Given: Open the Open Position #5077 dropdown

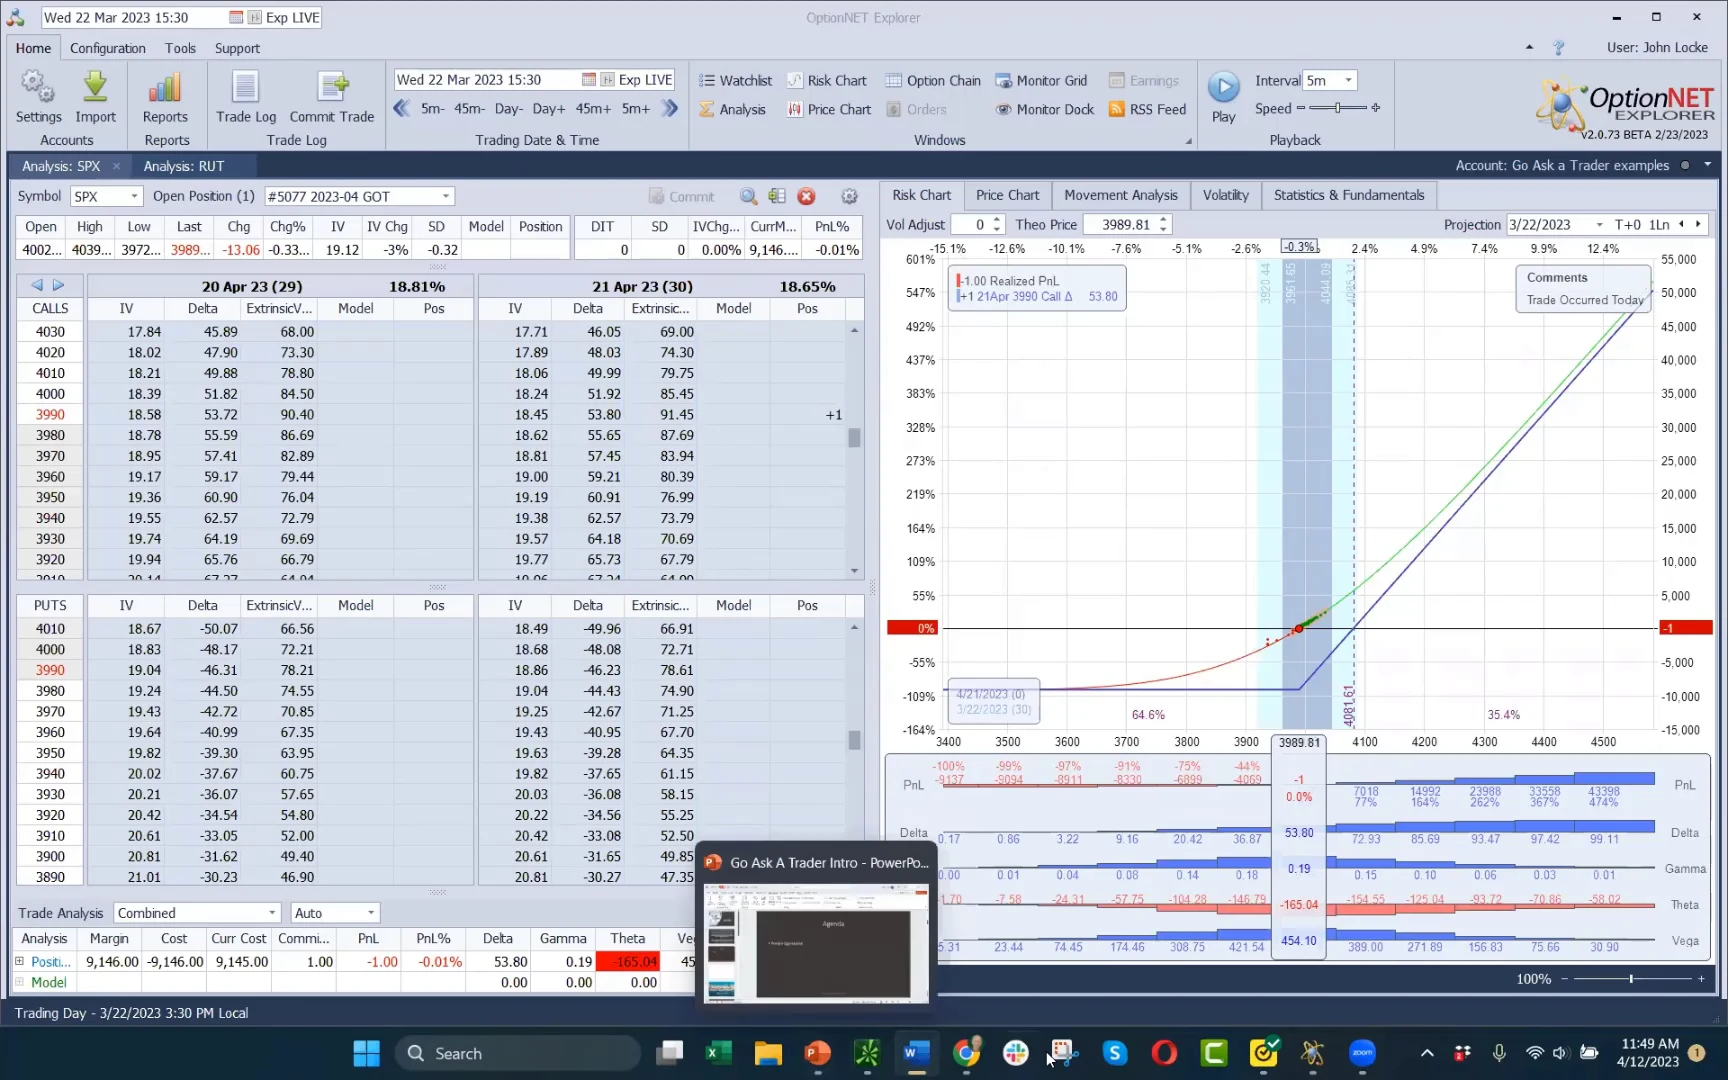Looking at the screenshot, I should 446,196.
